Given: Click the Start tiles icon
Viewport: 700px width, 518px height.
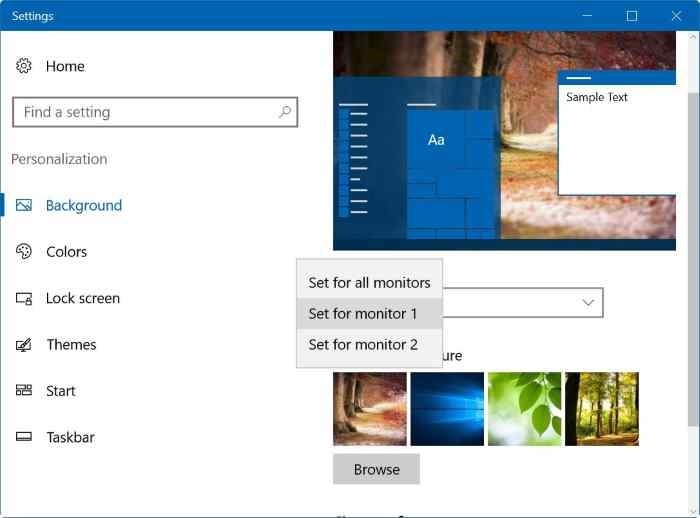Looking at the screenshot, I should pyautogui.click(x=24, y=390).
